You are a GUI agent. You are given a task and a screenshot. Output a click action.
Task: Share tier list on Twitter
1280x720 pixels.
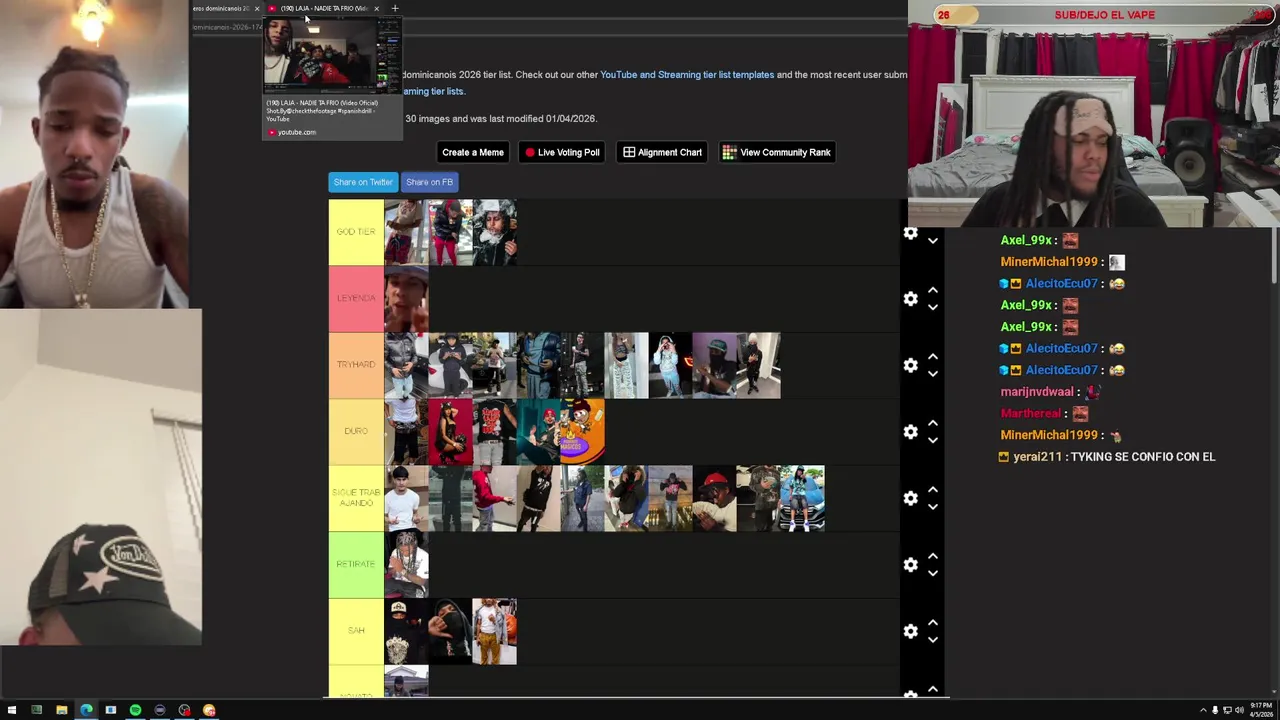click(363, 182)
